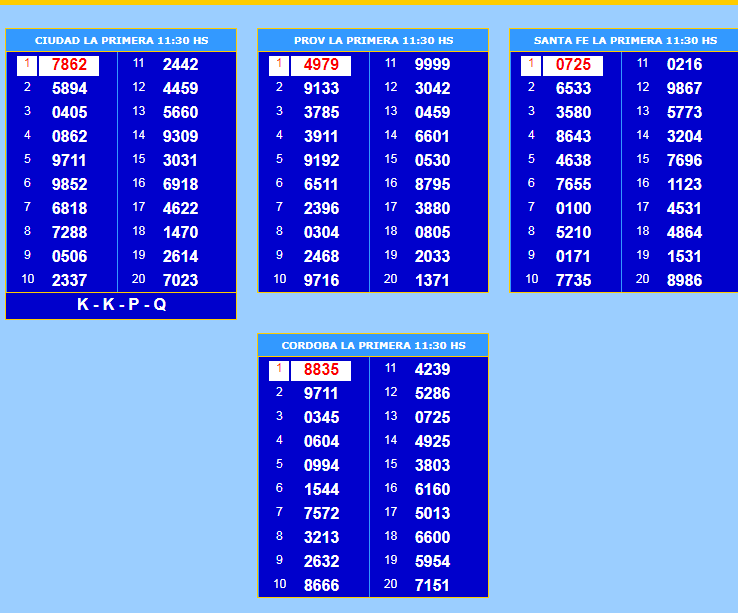Click number 7023 at Ciudad position 20
This screenshot has height=613, width=738.
tap(180, 281)
